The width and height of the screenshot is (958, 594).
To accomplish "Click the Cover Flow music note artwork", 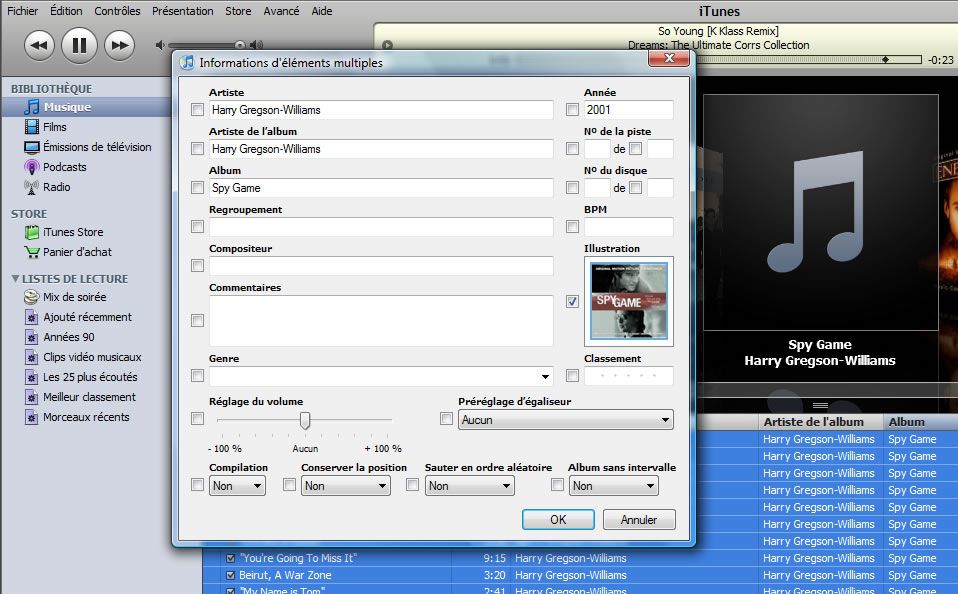I will (821, 212).
